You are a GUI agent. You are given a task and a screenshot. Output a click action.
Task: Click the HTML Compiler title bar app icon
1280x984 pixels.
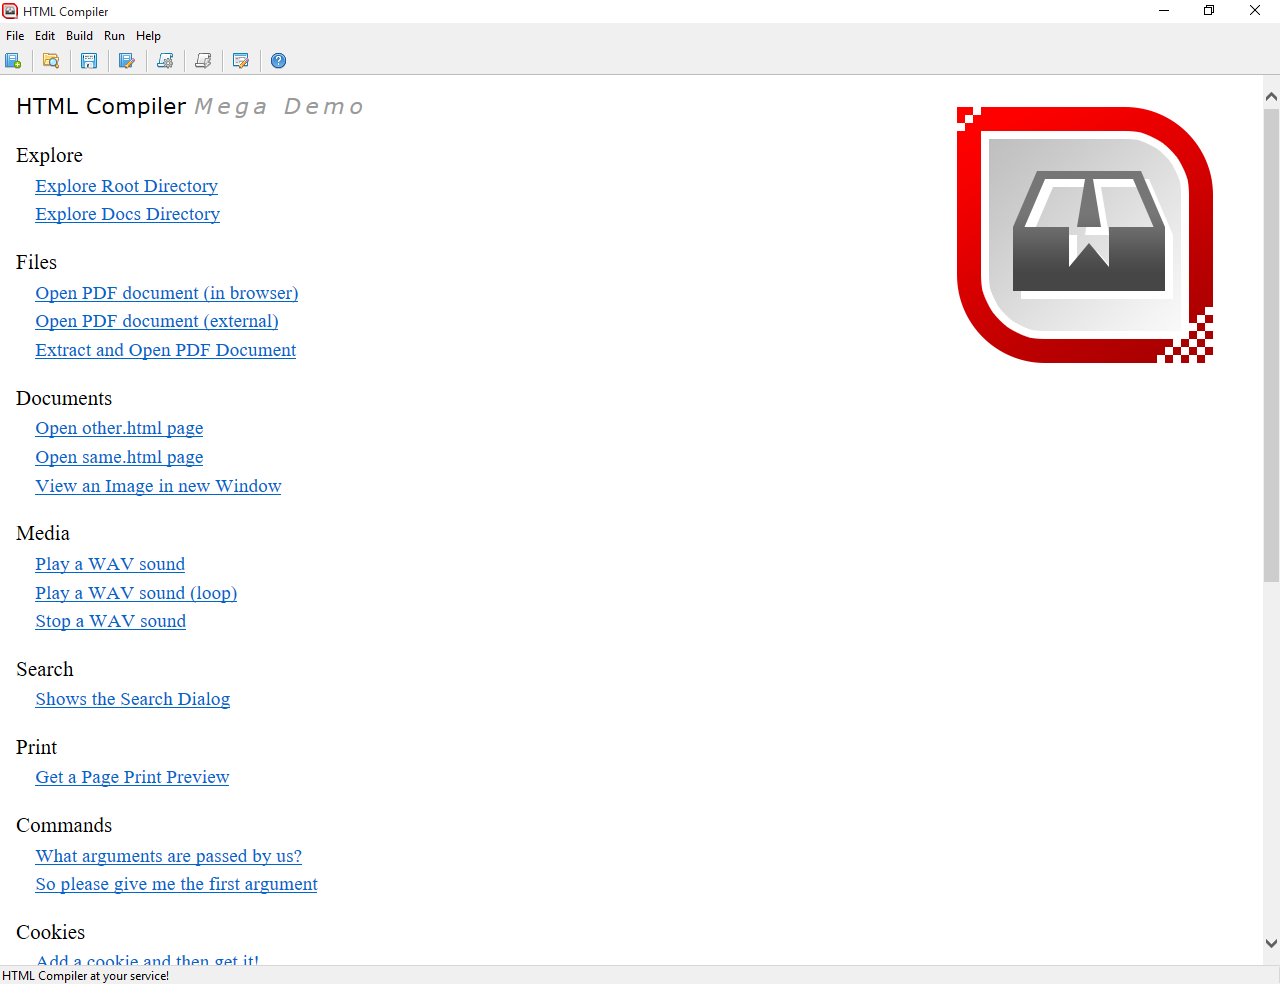10,11
